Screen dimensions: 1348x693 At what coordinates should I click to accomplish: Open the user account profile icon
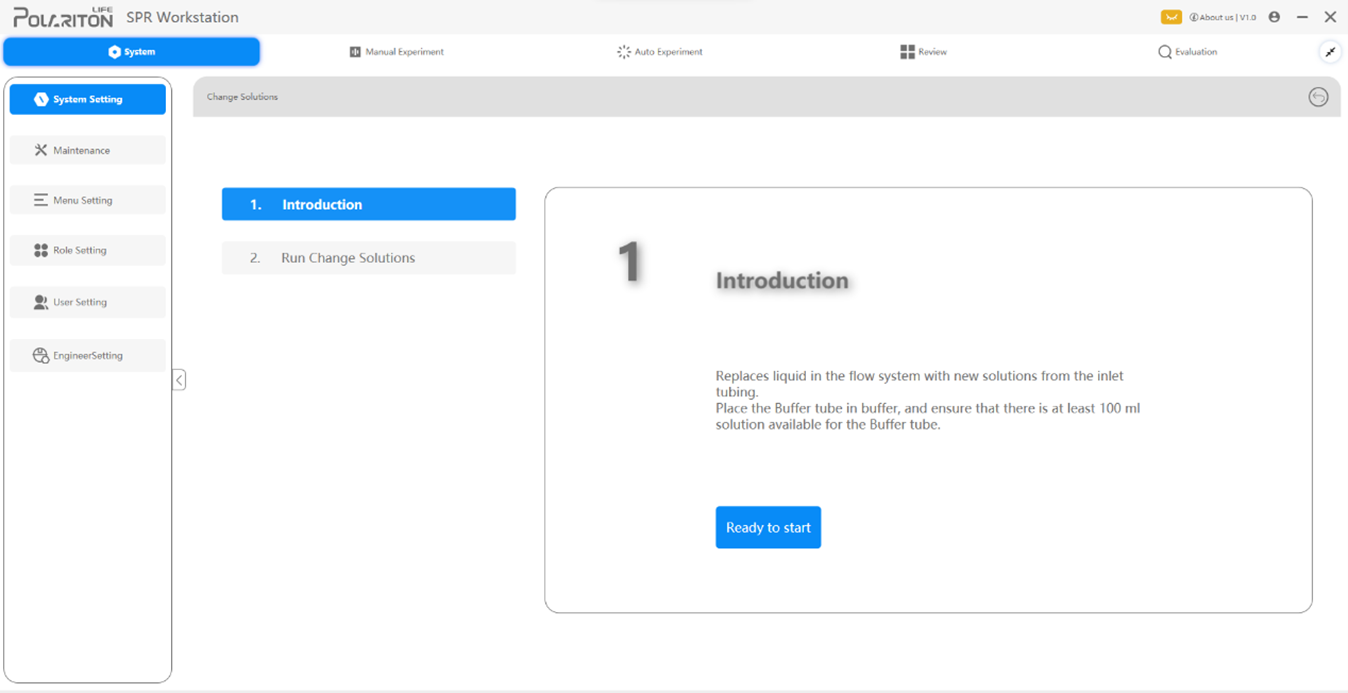pos(1274,17)
